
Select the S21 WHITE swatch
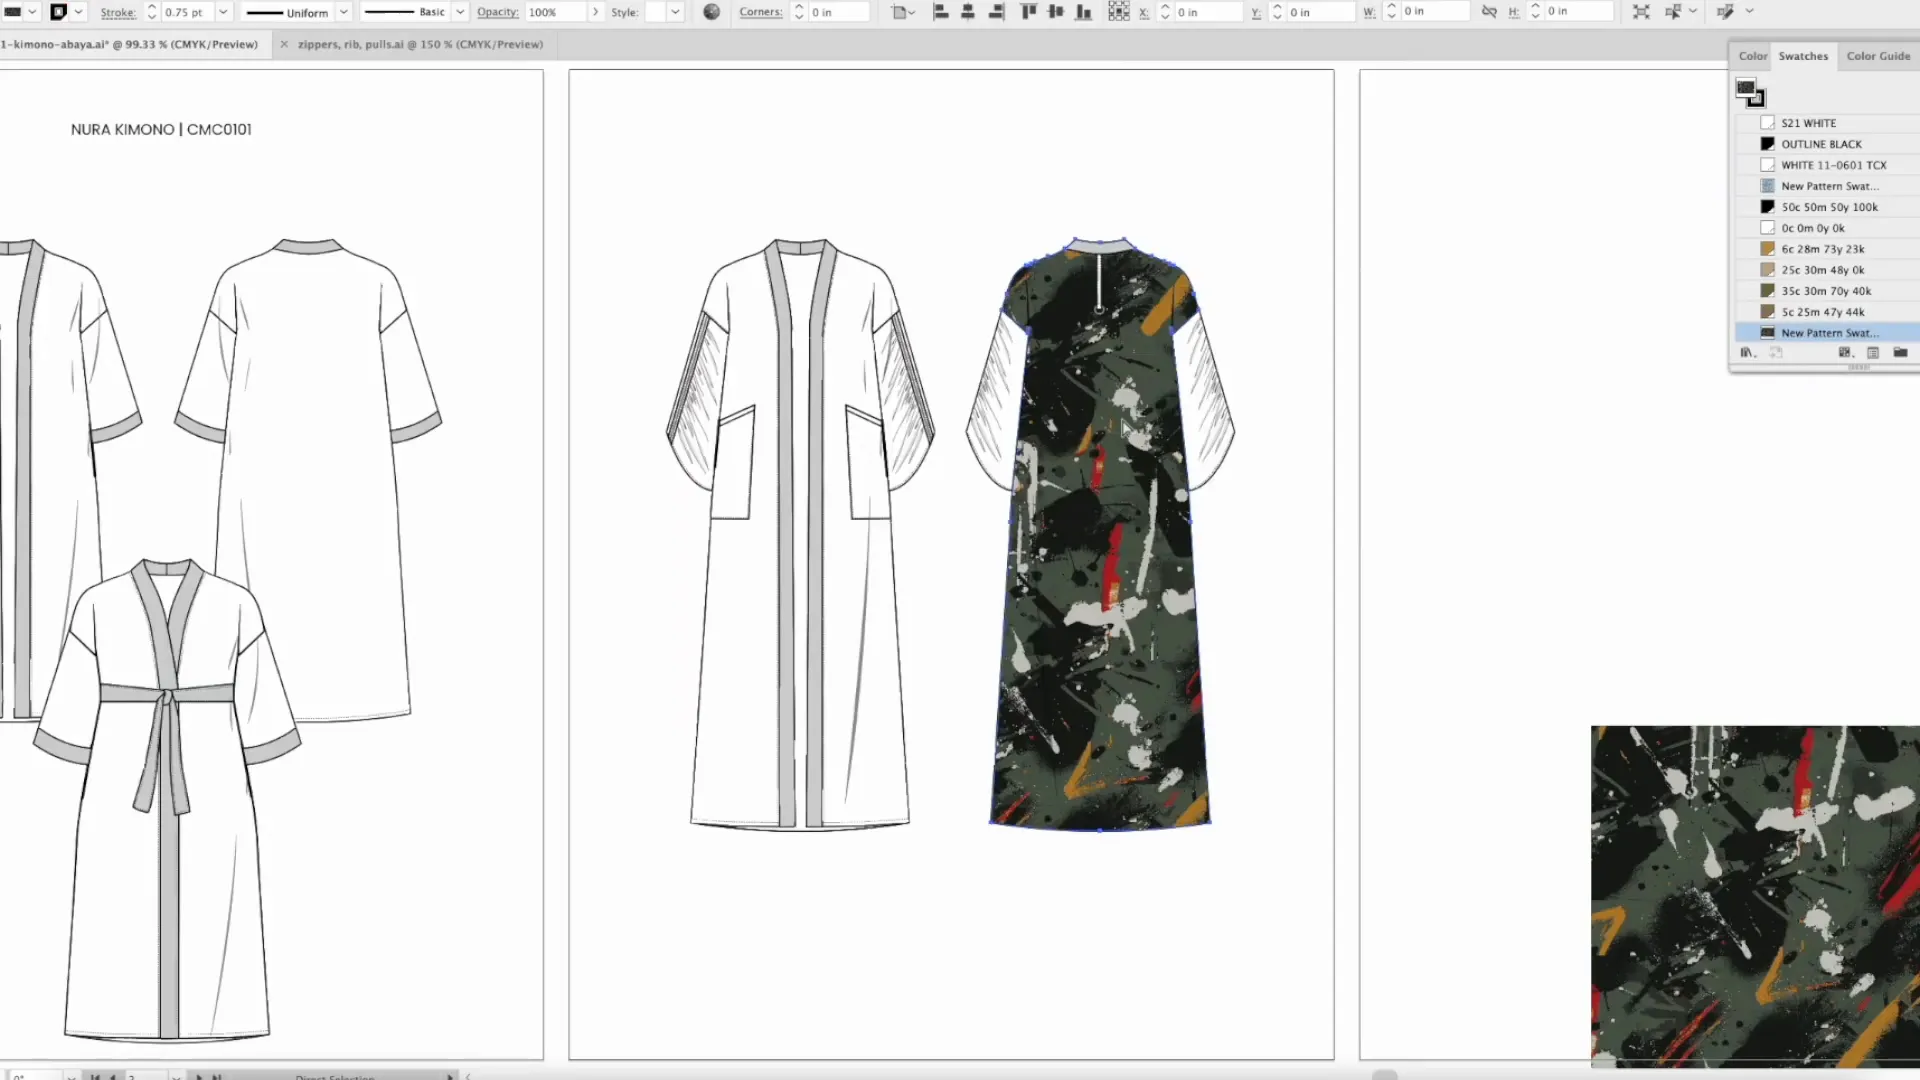point(1827,123)
